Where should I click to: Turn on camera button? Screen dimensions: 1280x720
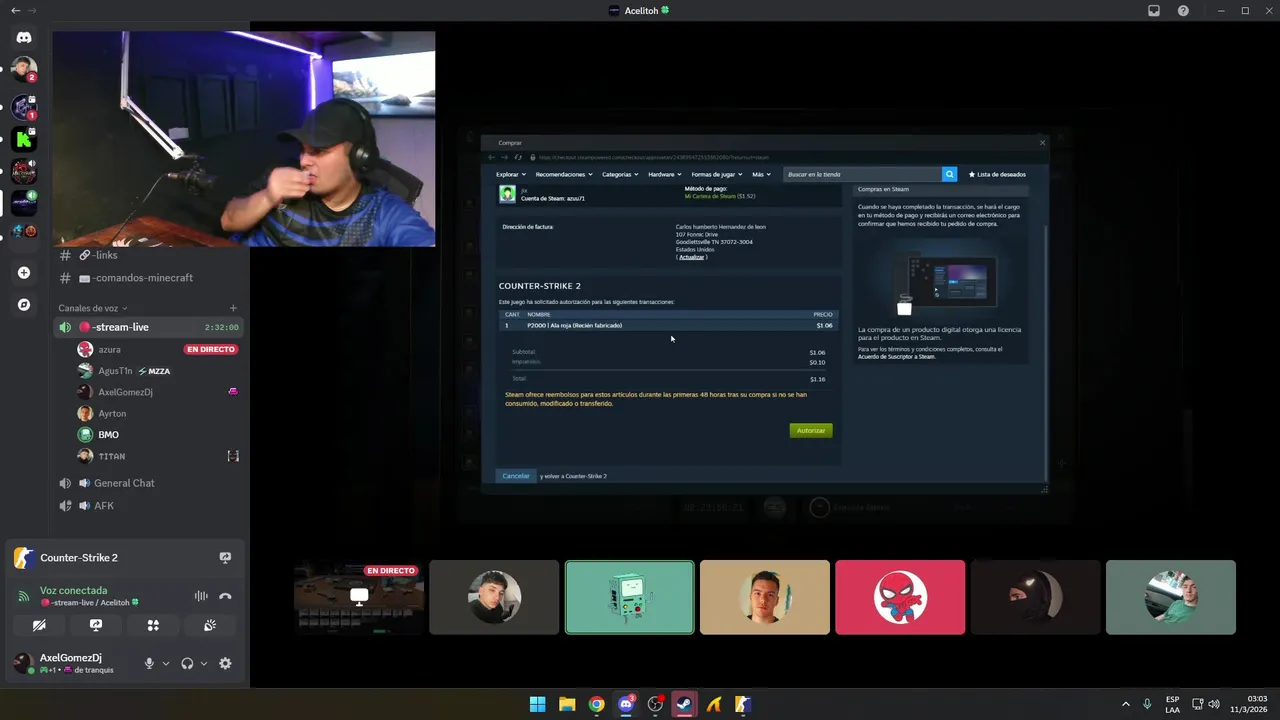click(39, 625)
